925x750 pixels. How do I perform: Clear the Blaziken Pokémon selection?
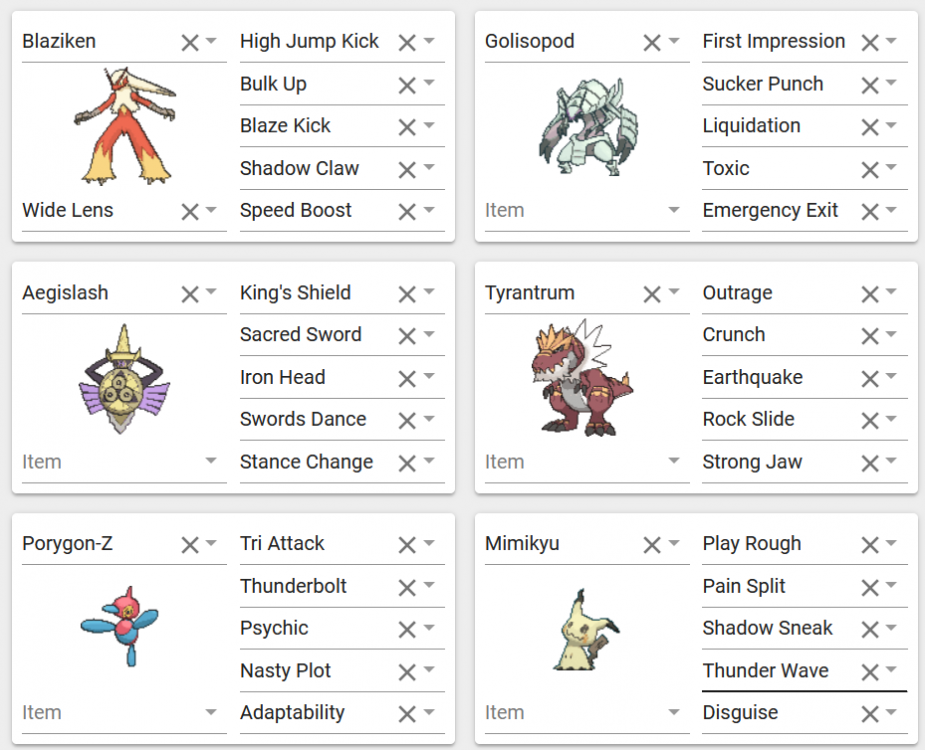click(x=190, y=42)
